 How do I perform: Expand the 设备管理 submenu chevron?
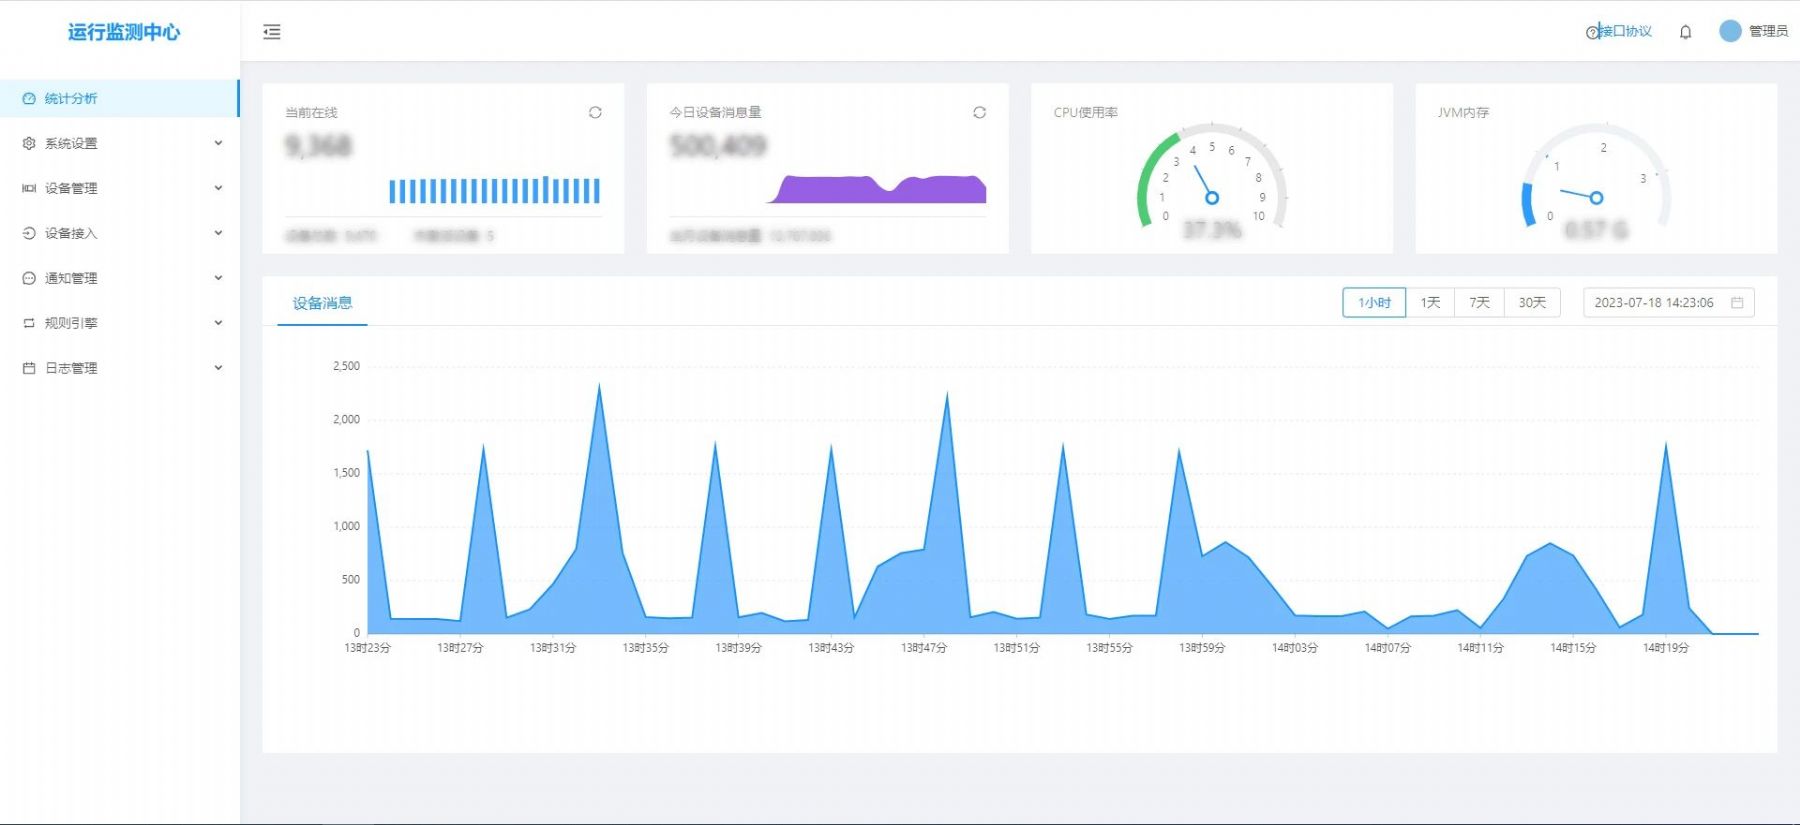(x=218, y=188)
